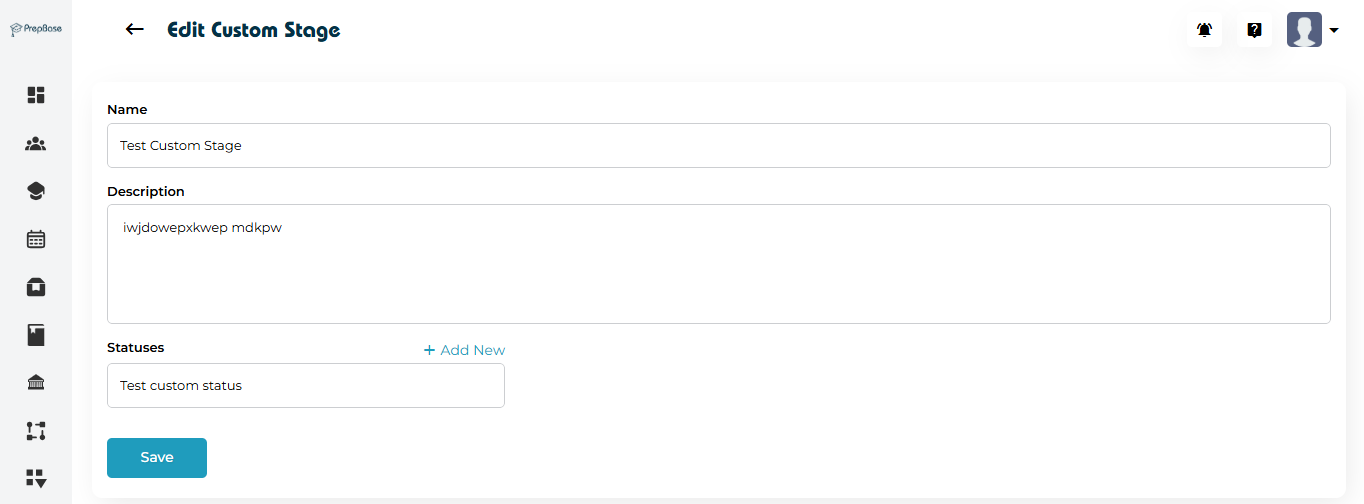Open the workflow nodes sidebar icon
Viewport: 1364px width, 504px height.
point(36,431)
